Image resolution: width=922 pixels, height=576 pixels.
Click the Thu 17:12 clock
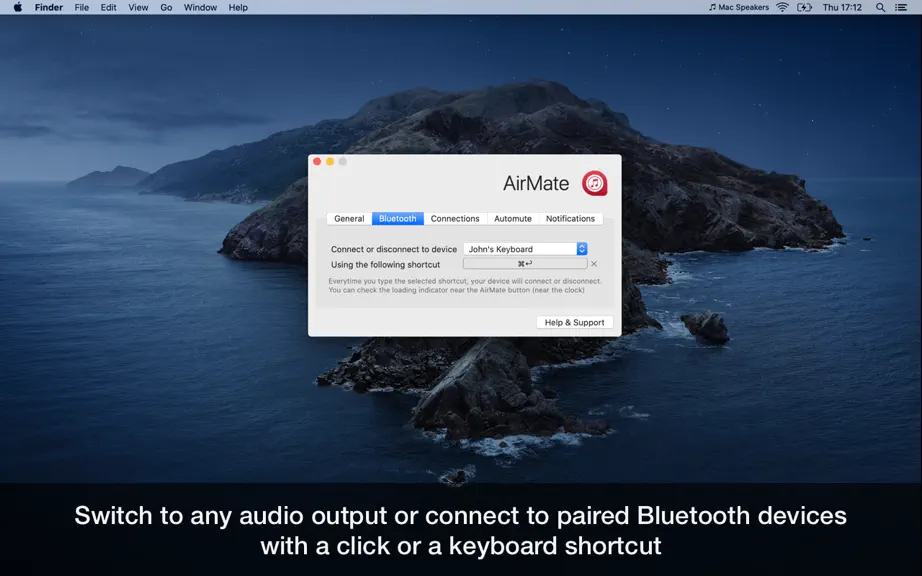[842, 7]
